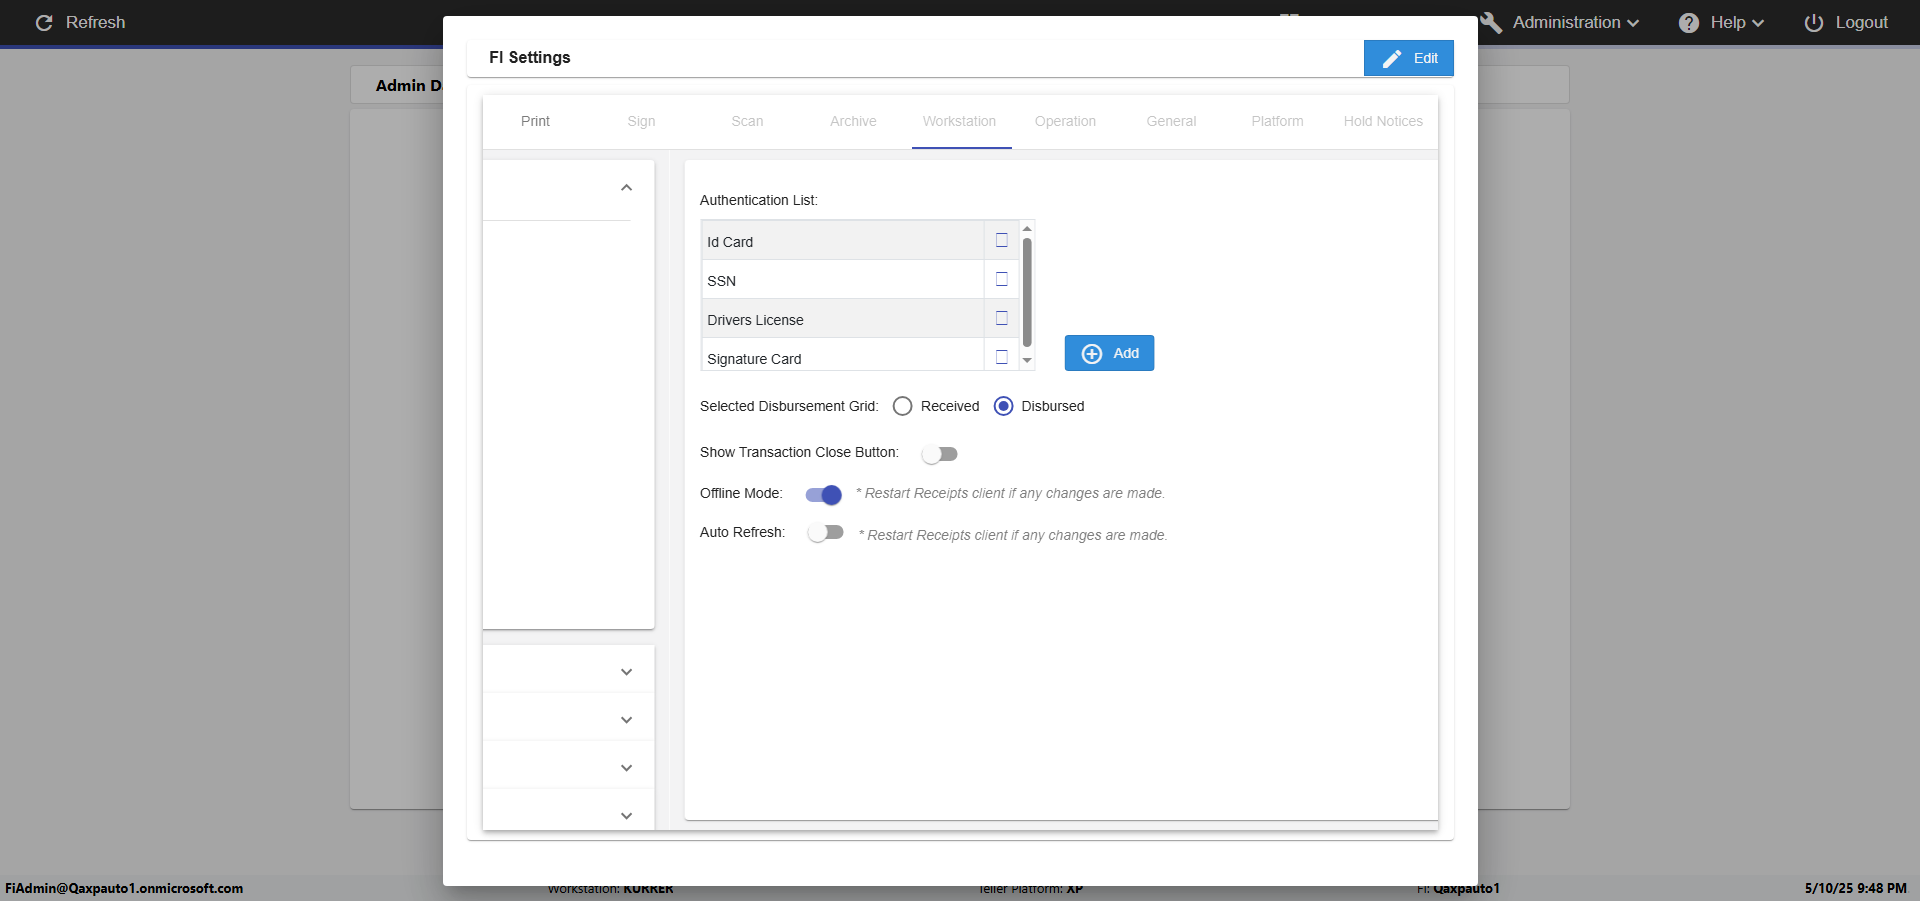Click the Refresh icon in top bar
Viewport: 1920px width, 901px height.
coord(44,23)
